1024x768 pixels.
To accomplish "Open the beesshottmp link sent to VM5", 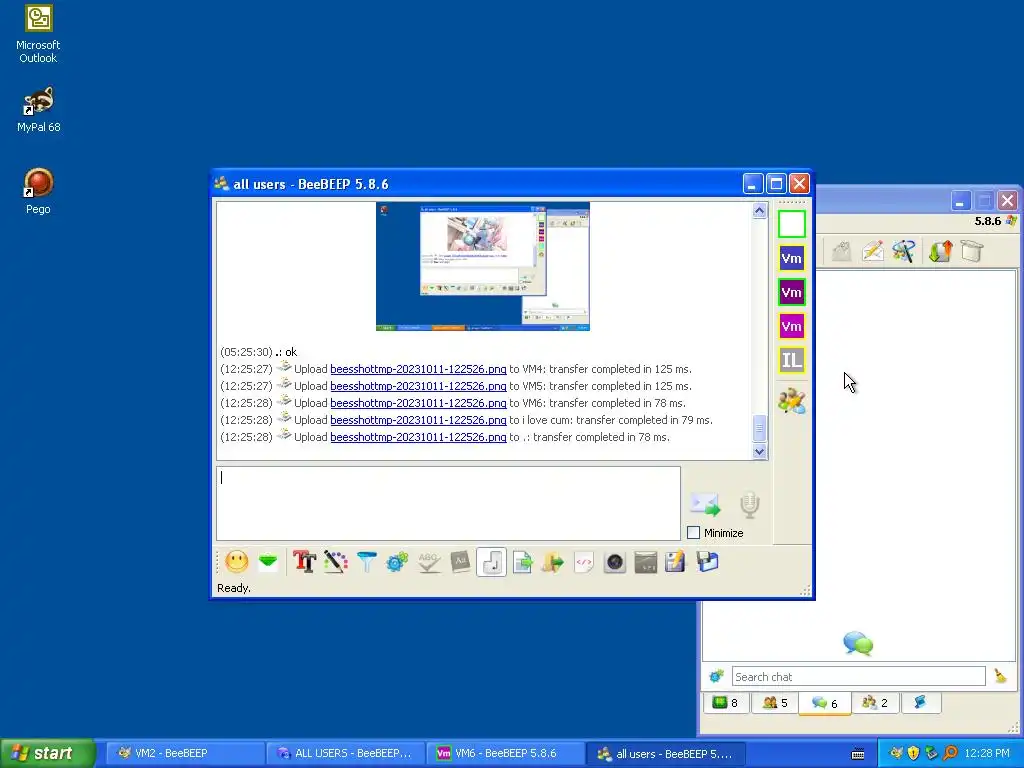I will 418,386.
